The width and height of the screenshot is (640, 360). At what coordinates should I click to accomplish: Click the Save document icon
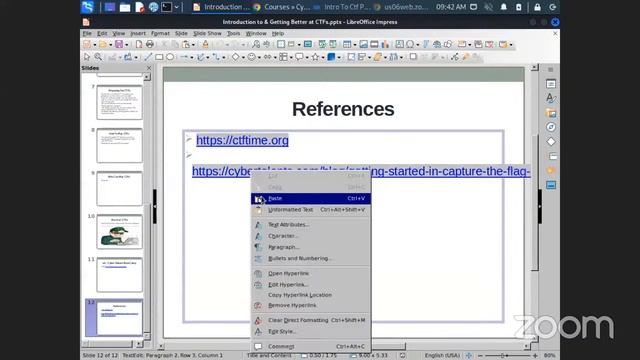tap(119, 44)
